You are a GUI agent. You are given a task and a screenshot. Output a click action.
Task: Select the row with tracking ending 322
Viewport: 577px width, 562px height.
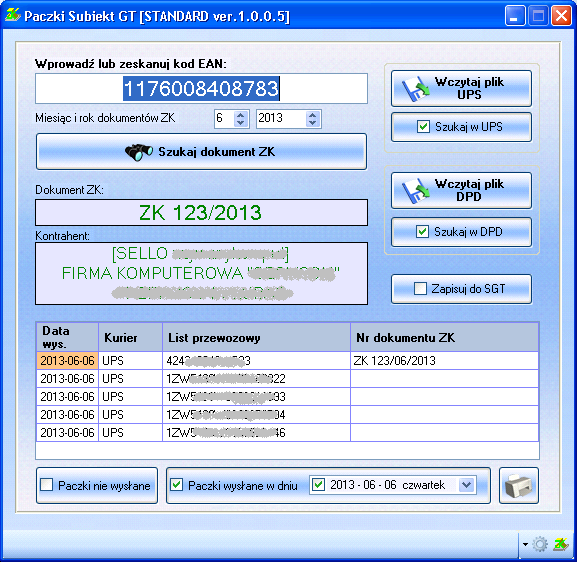click(x=287, y=378)
